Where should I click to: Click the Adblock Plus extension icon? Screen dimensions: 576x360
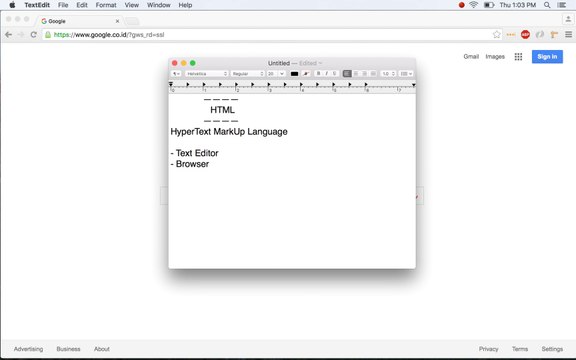(525, 35)
